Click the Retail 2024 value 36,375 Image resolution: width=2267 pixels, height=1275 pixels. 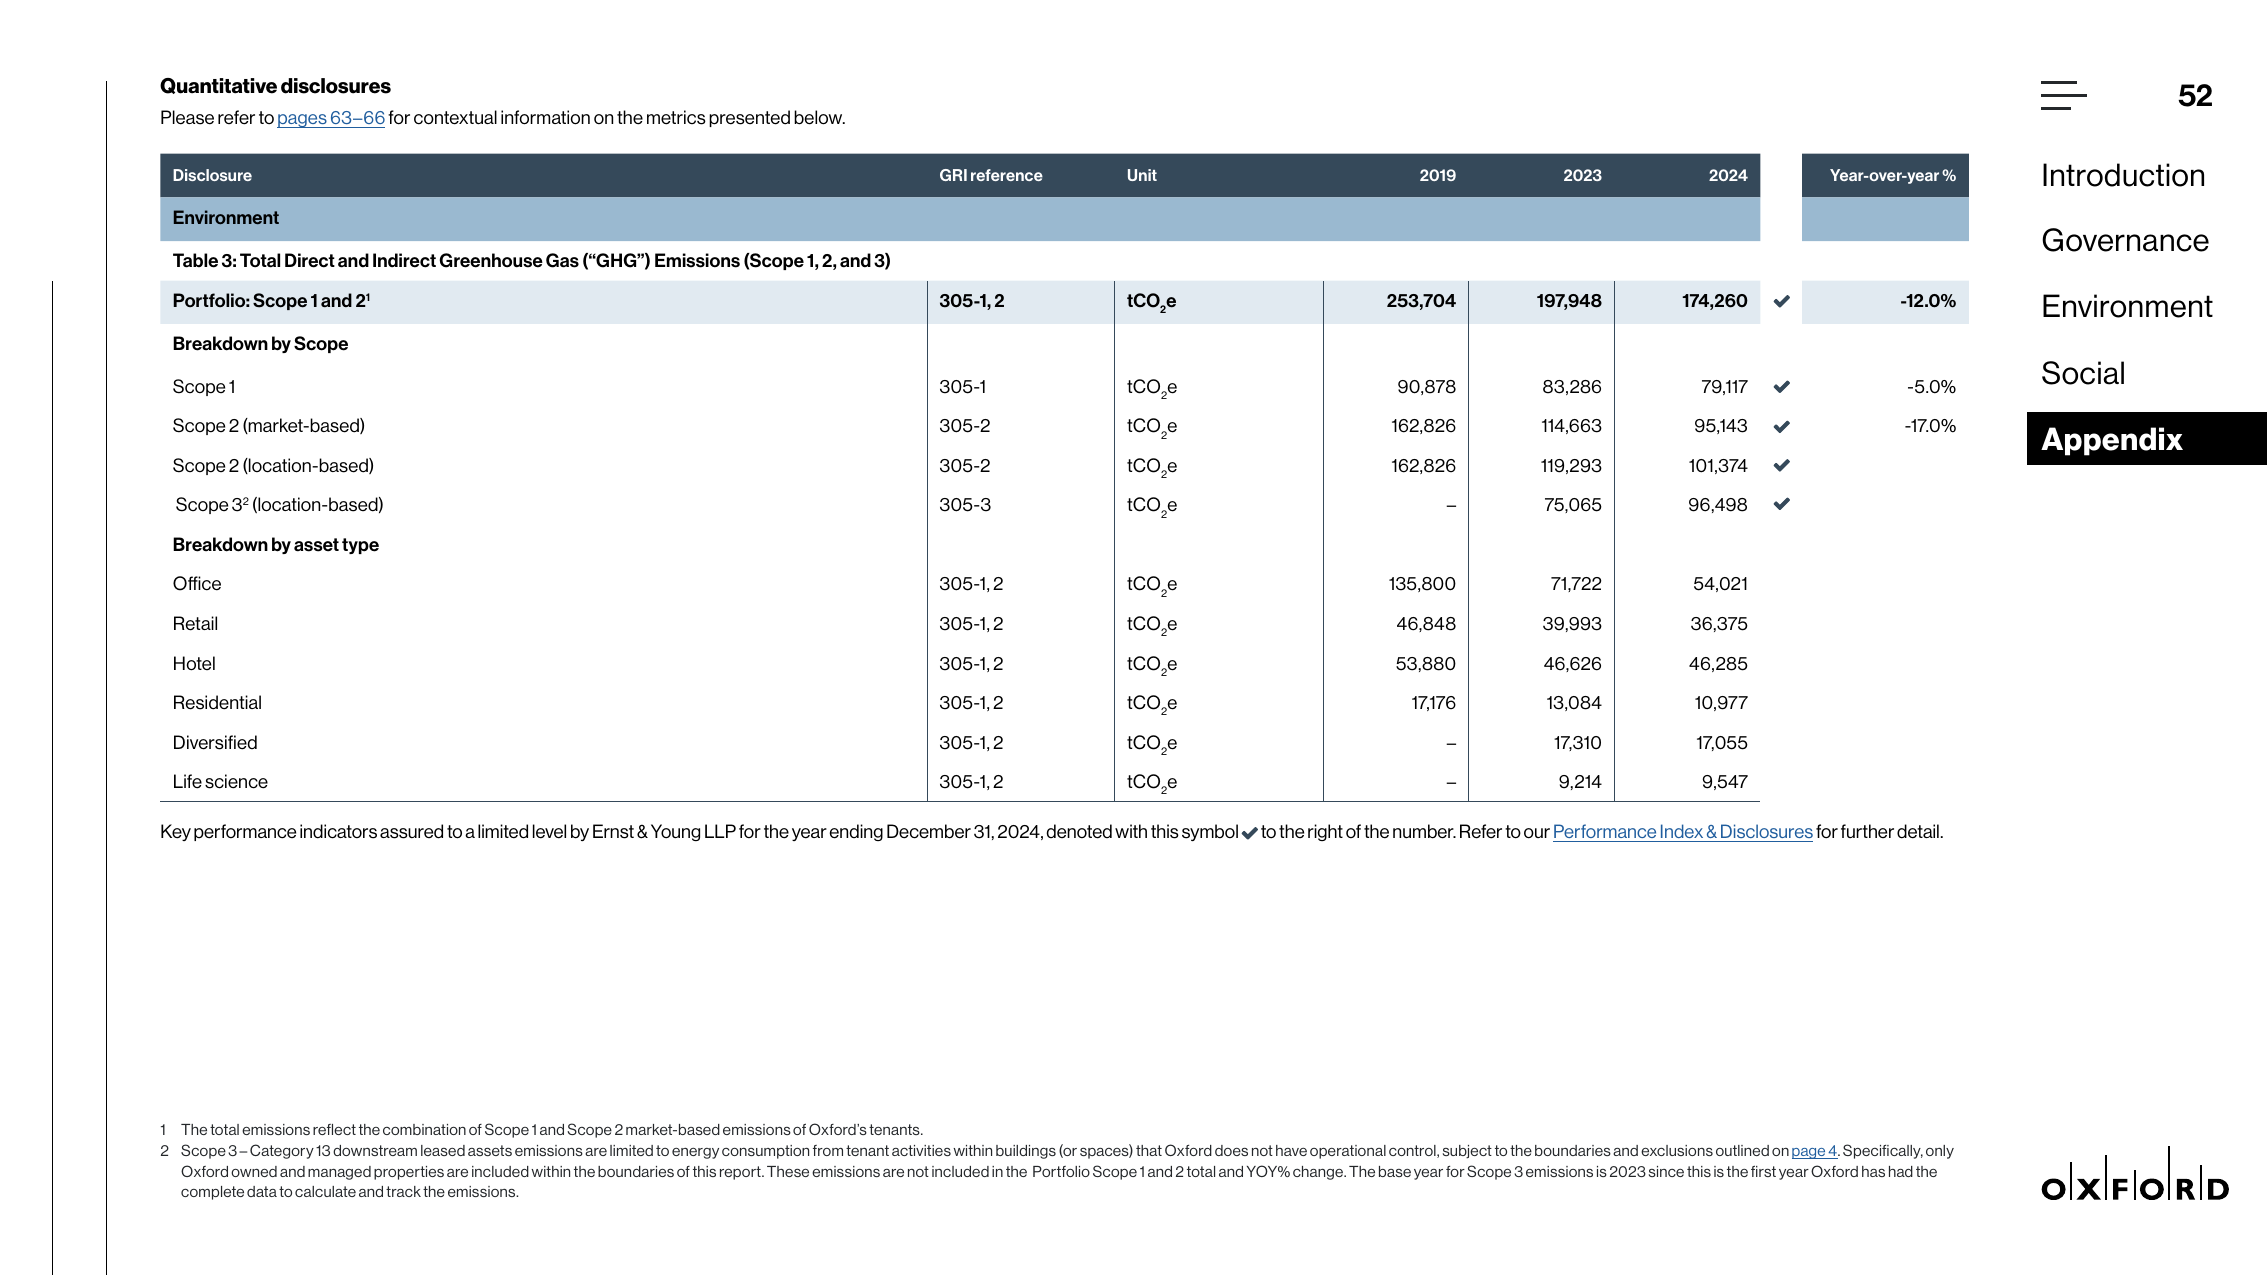[1718, 624]
